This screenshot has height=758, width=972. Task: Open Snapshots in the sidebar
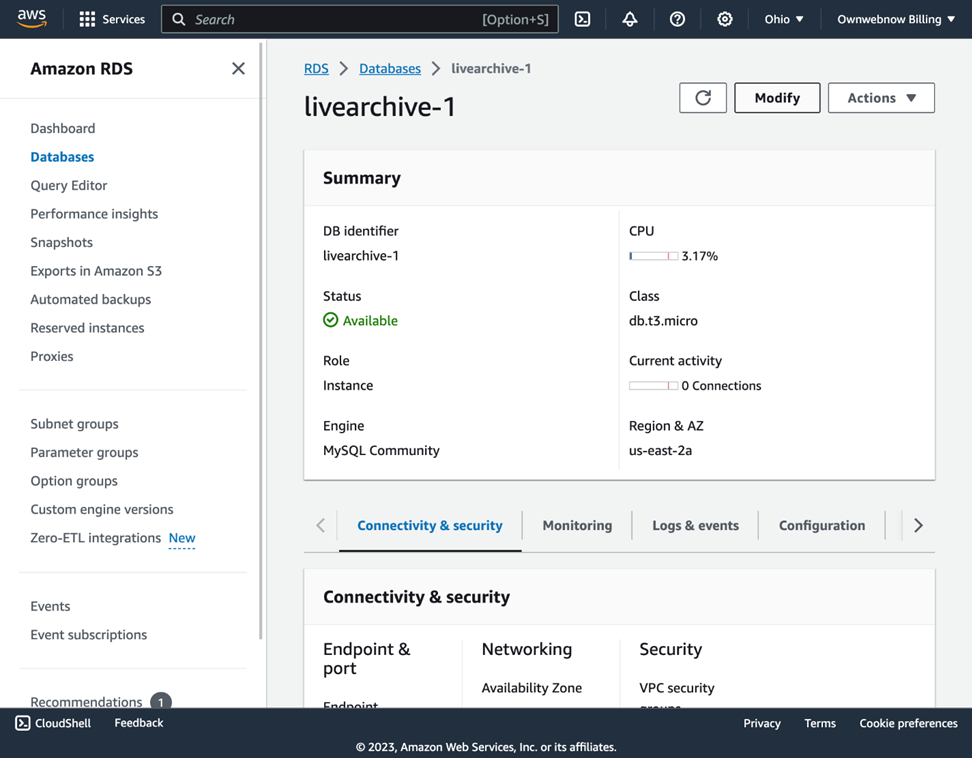[62, 243]
